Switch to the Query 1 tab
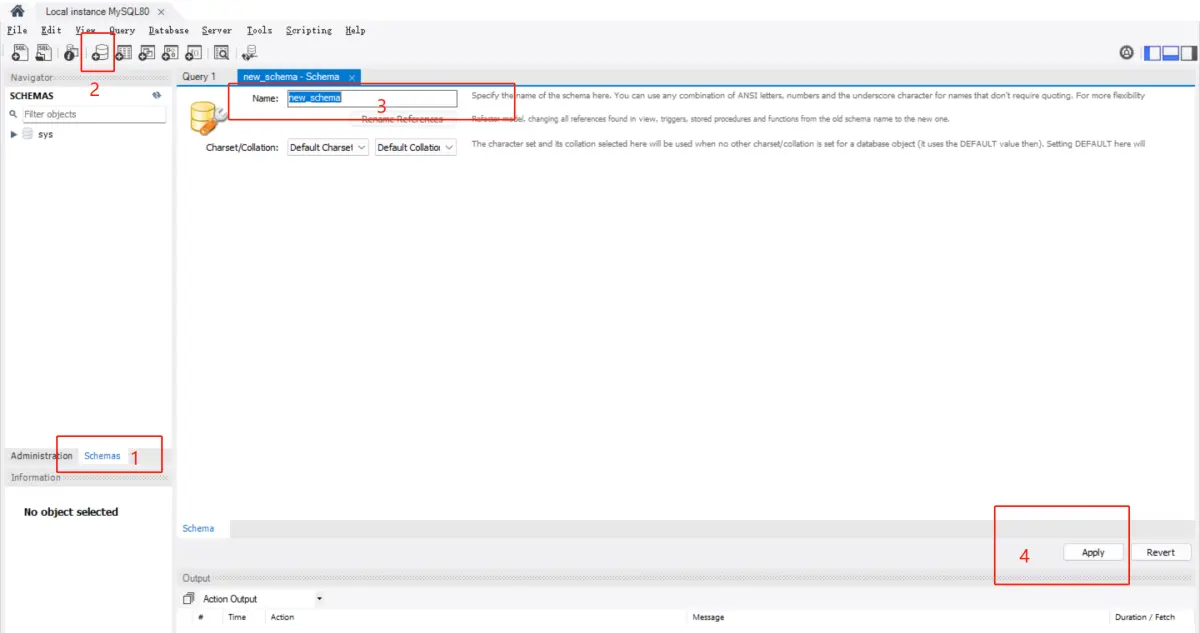1200x633 pixels. (199, 77)
